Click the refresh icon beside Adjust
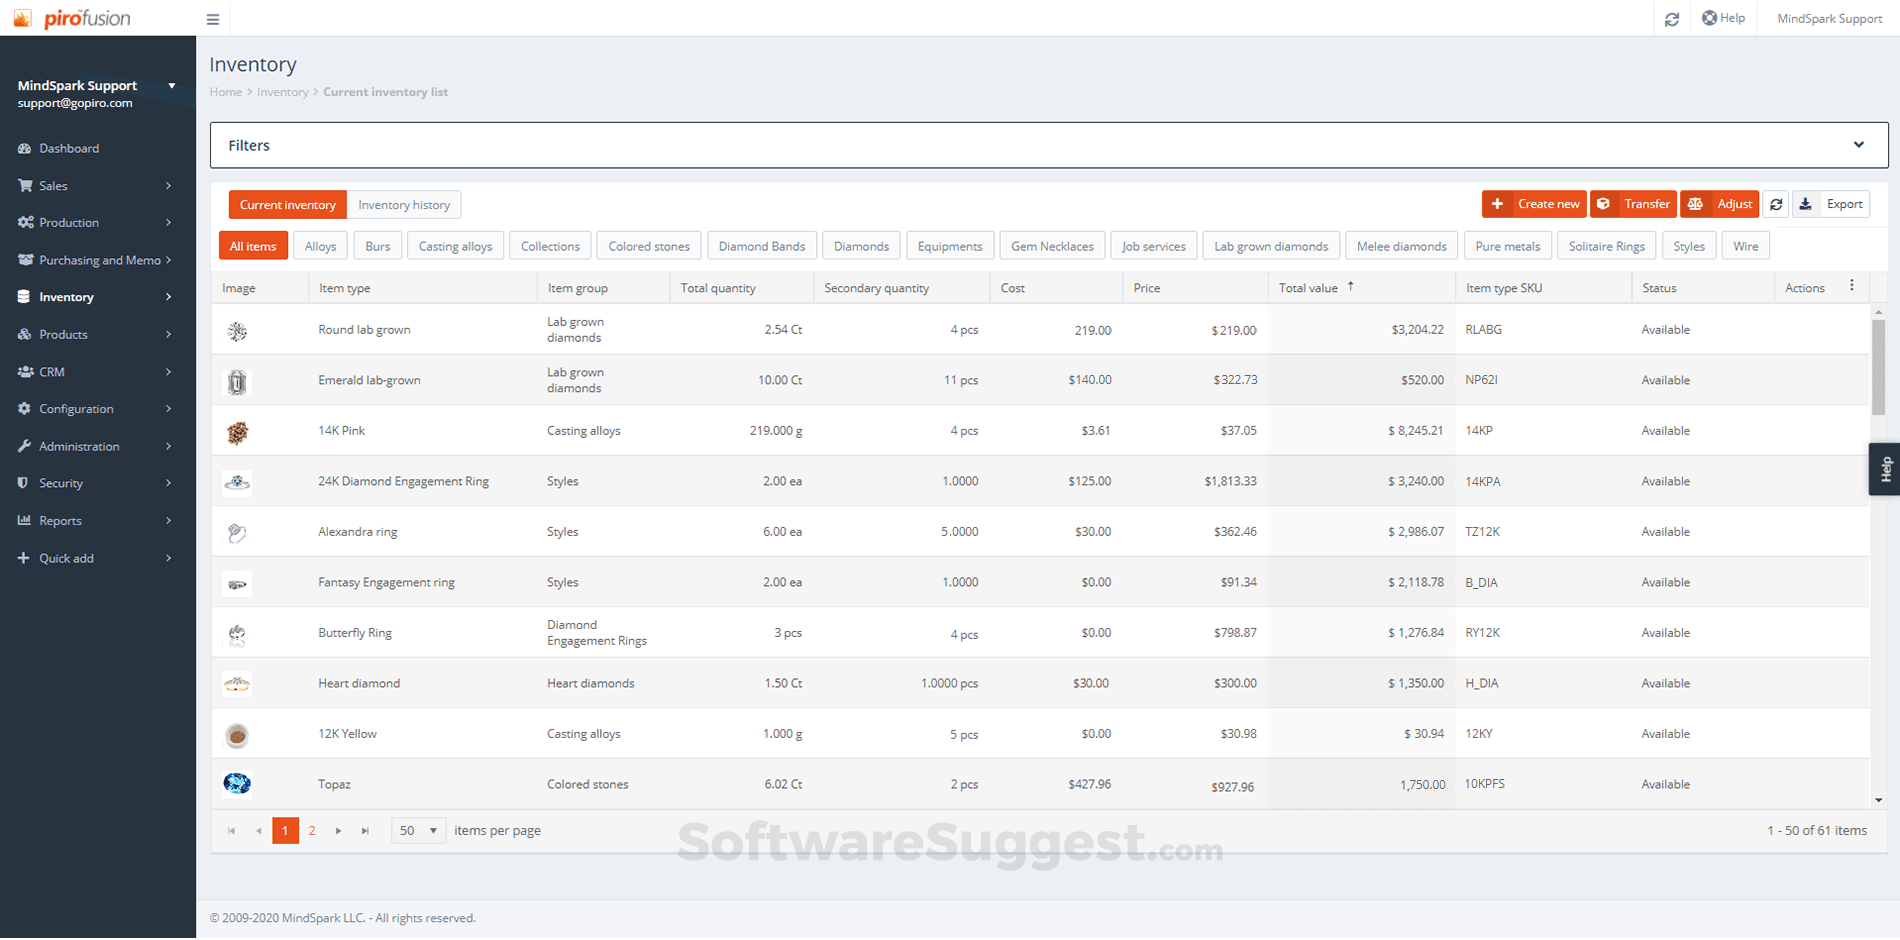This screenshot has width=1900, height=940. click(x=1776, y=204)
